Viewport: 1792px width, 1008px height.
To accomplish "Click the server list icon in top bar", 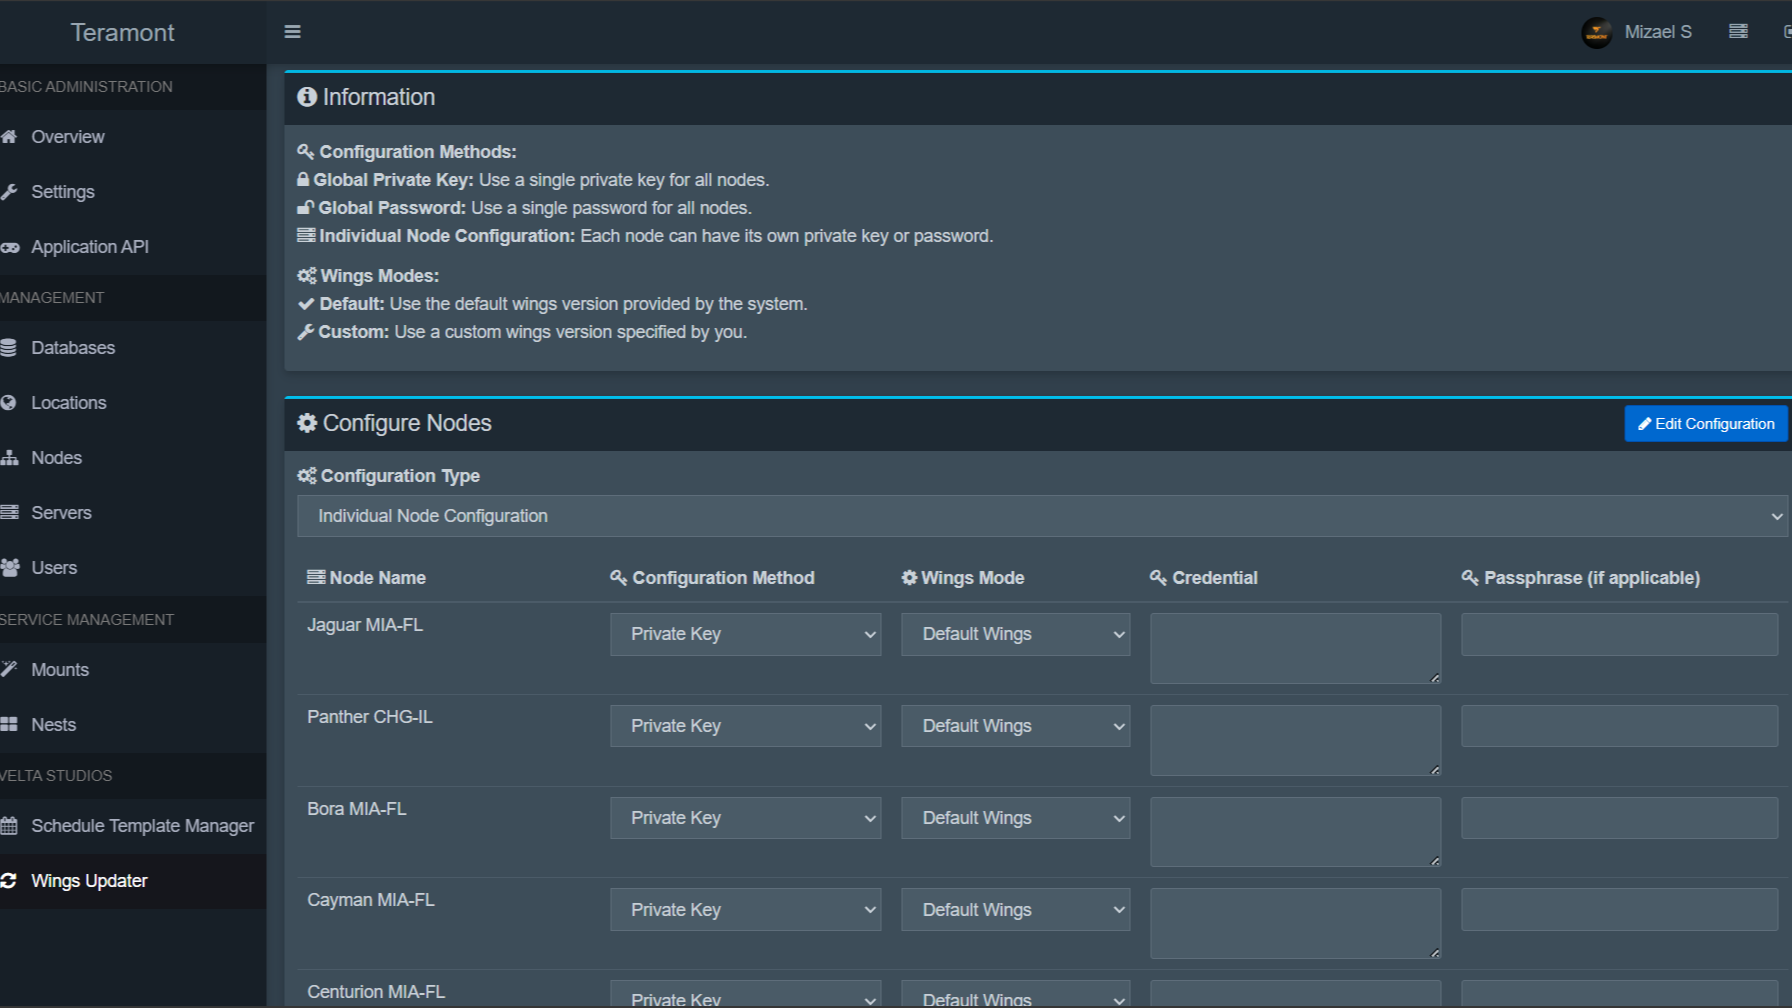I will tap(1738, 32).
